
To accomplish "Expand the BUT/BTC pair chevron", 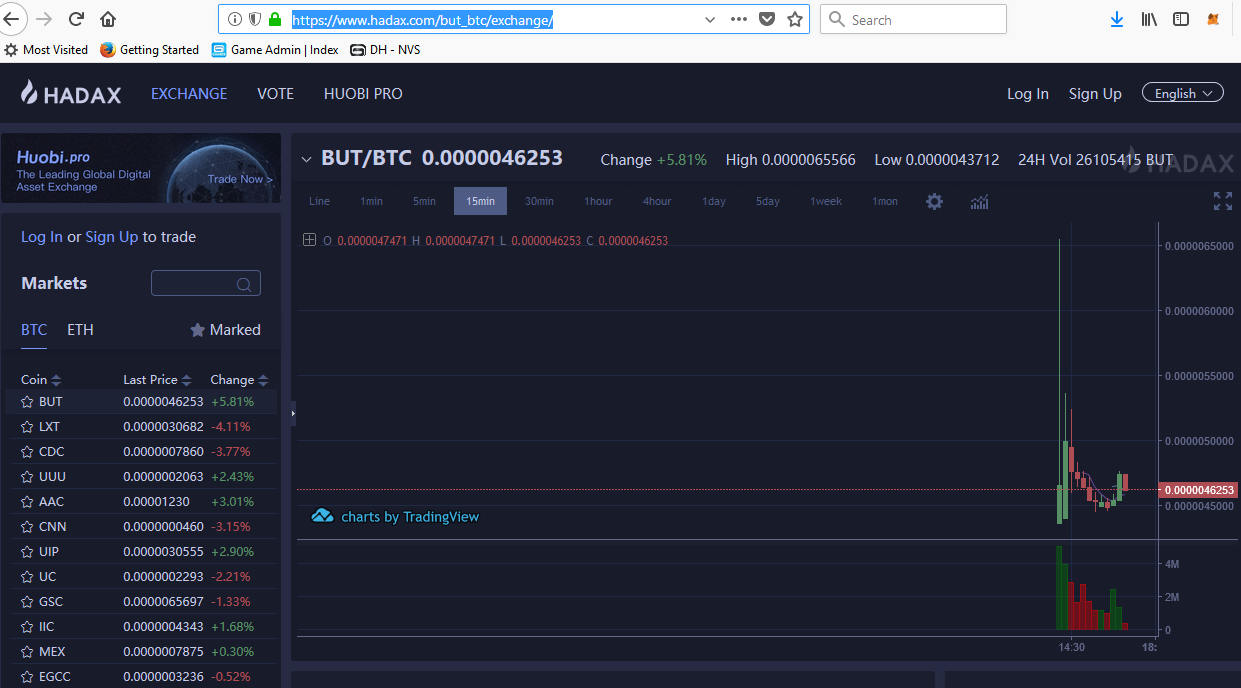I will pos(307,159).
